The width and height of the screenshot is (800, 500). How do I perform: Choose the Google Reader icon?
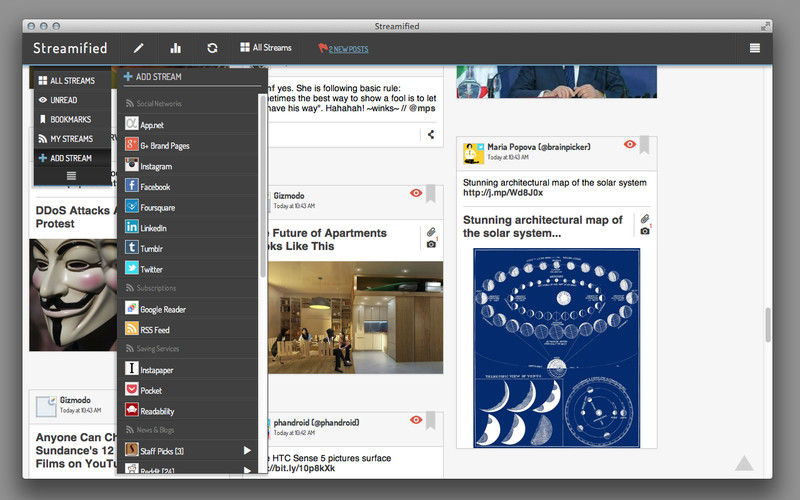pyautogui.click(x=132, y=308)
